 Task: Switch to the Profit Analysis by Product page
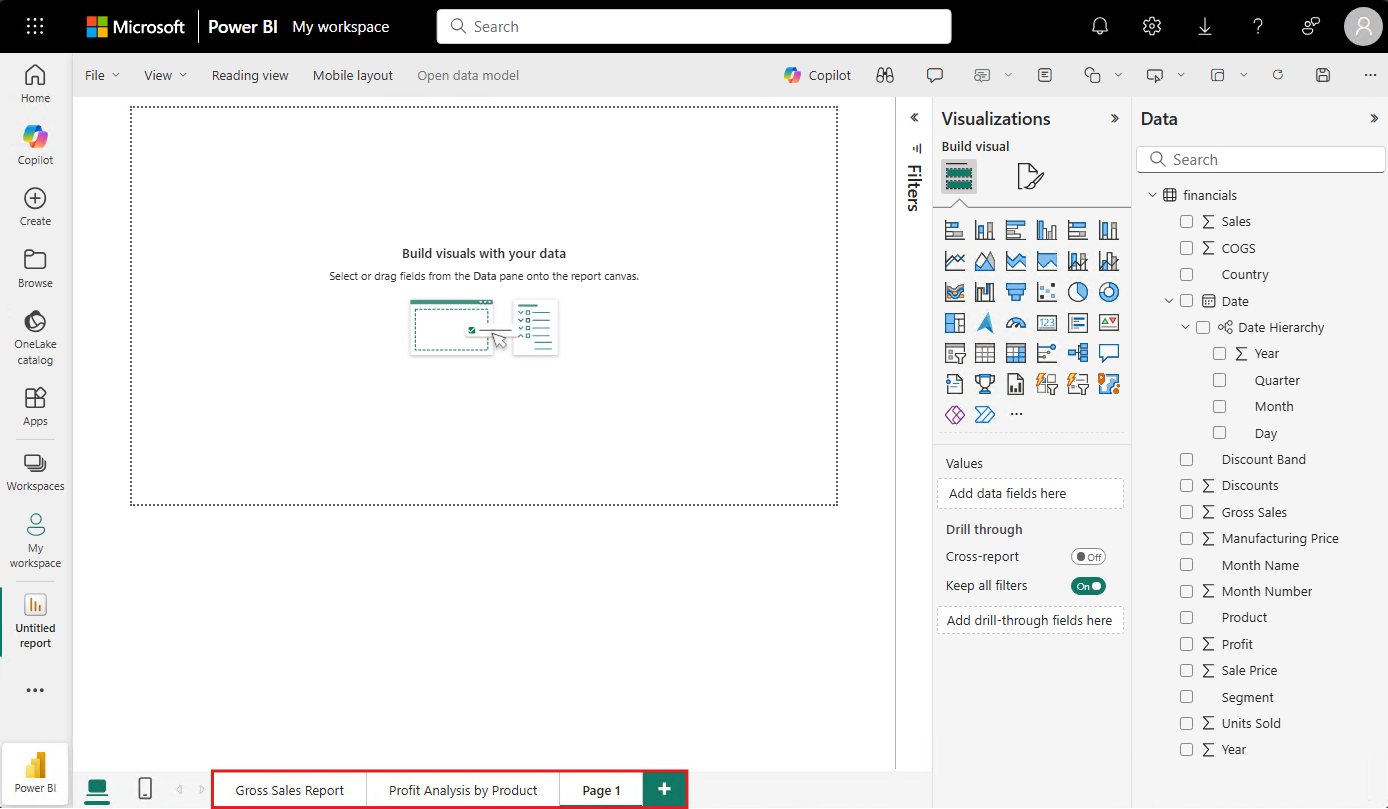(462, 789)
